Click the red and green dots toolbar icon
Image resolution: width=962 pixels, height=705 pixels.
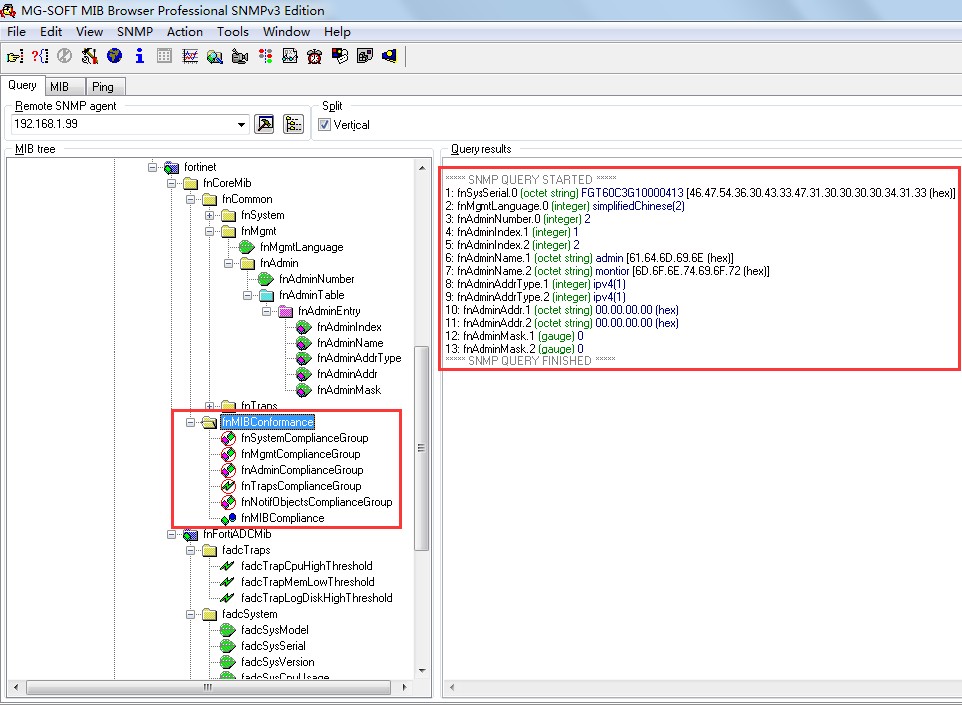click(265, 56)
